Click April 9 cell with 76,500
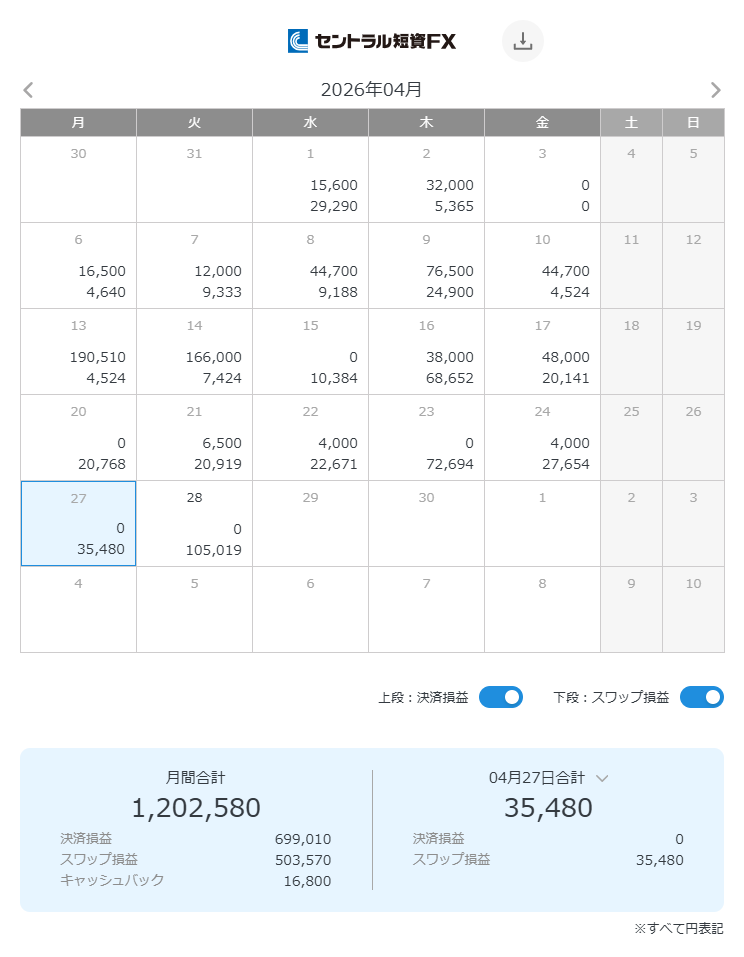Screen dimensions: 744x957 tap(426, 265)
